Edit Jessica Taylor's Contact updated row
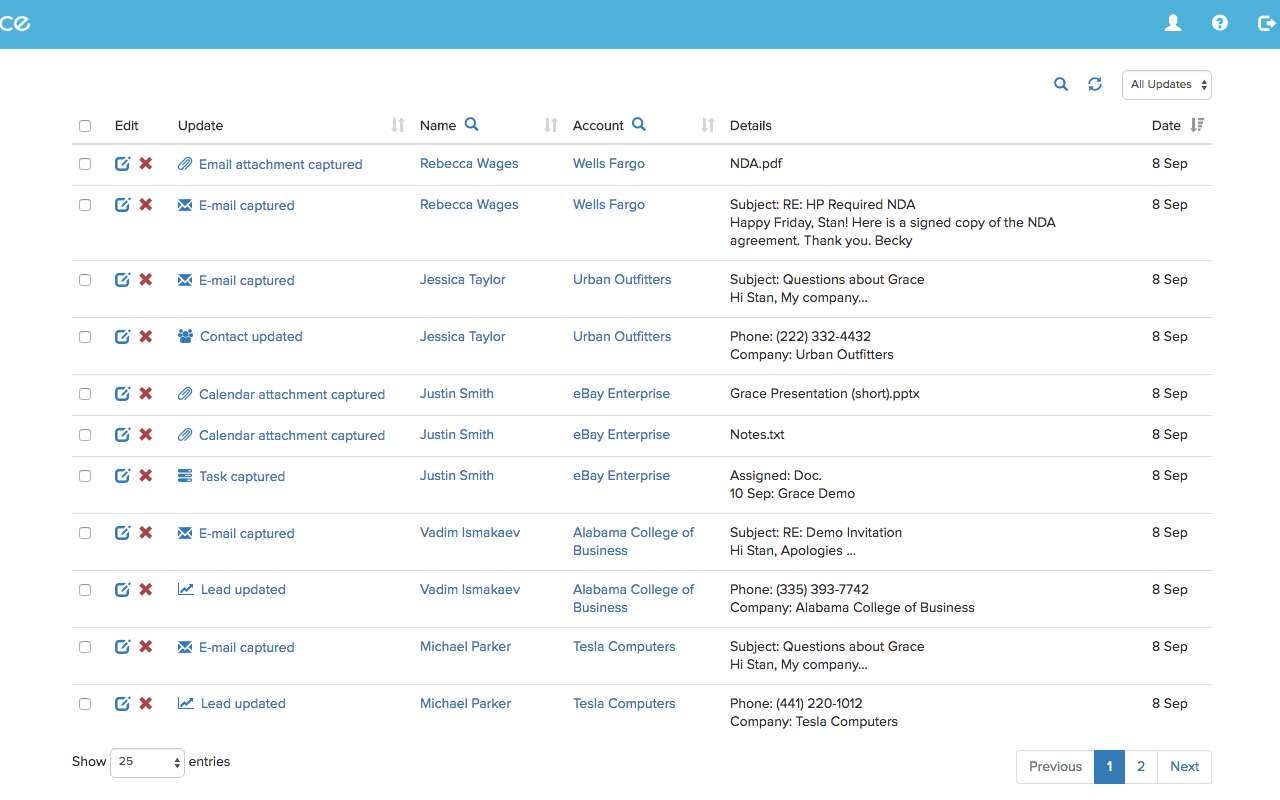 [x=122, y=337]
